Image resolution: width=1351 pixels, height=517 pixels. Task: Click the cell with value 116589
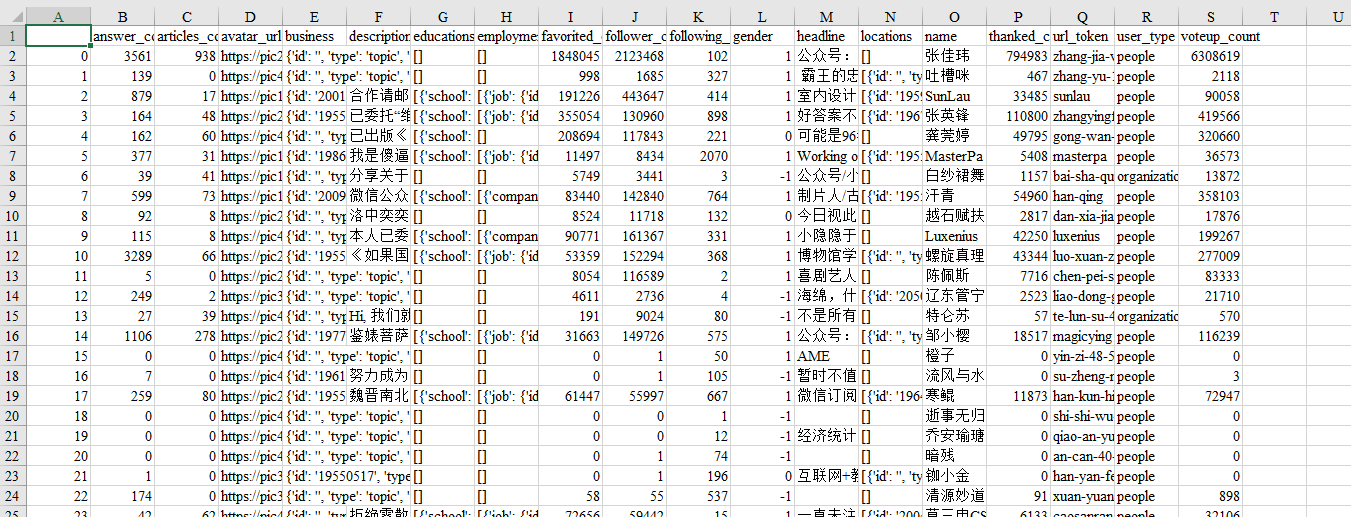pyautogui.click(x=635, y=276)
